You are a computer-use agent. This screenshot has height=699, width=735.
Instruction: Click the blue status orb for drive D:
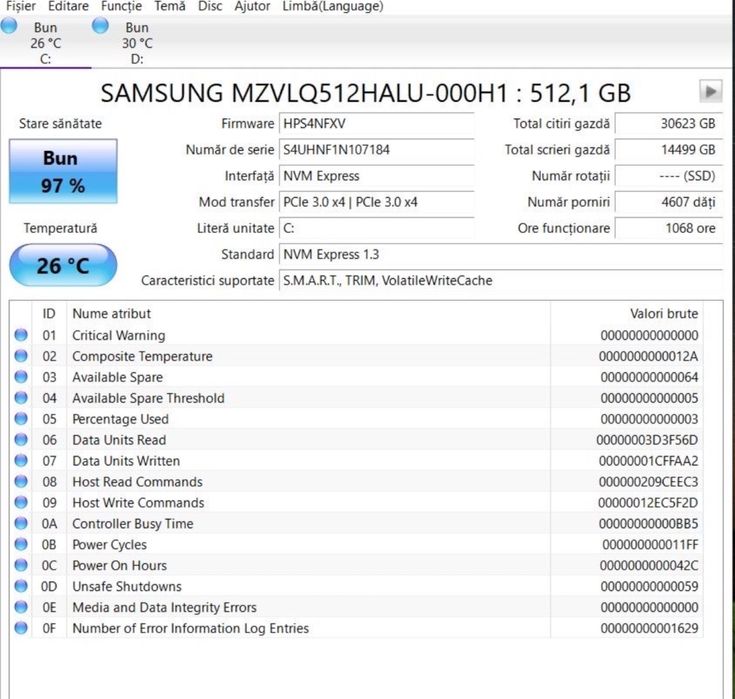pos(100,26)
